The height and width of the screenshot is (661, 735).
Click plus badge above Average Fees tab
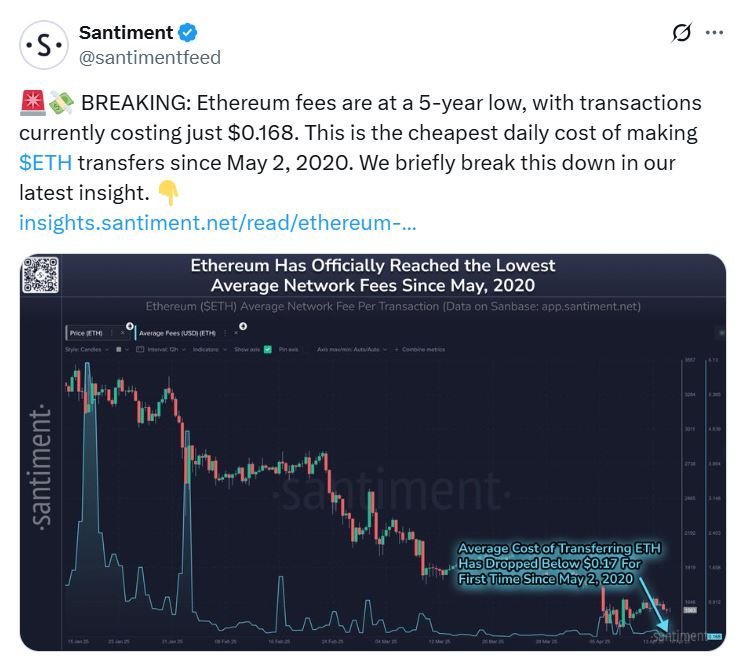(243, 325)
